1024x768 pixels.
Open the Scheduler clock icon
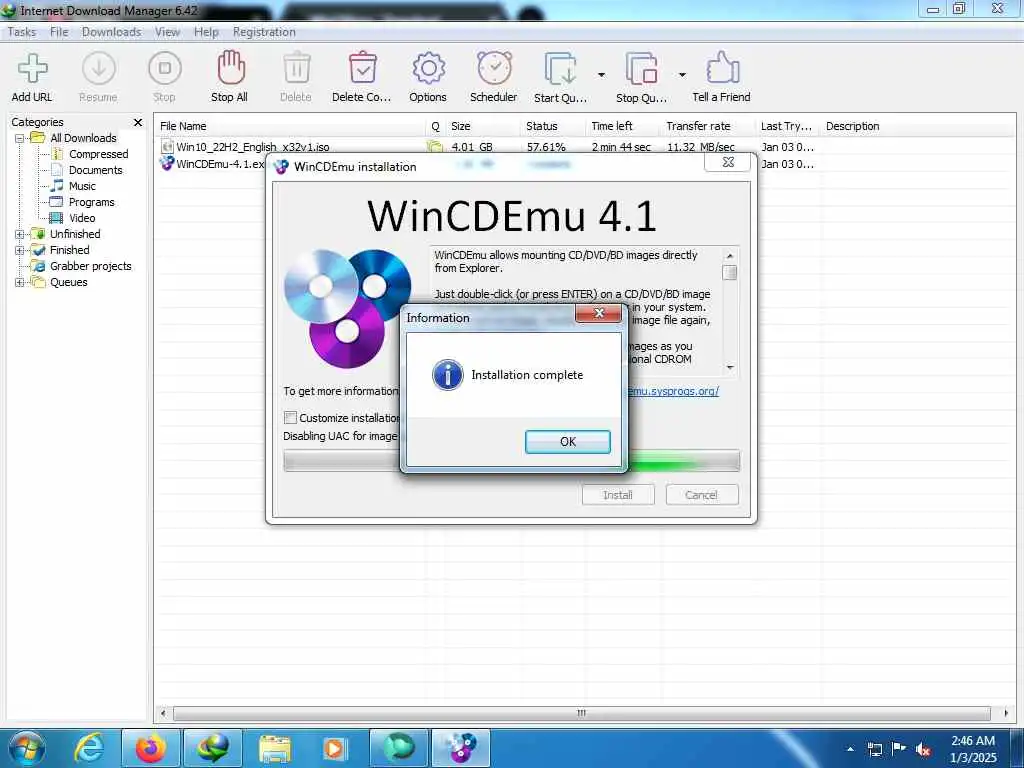[494, 68]
